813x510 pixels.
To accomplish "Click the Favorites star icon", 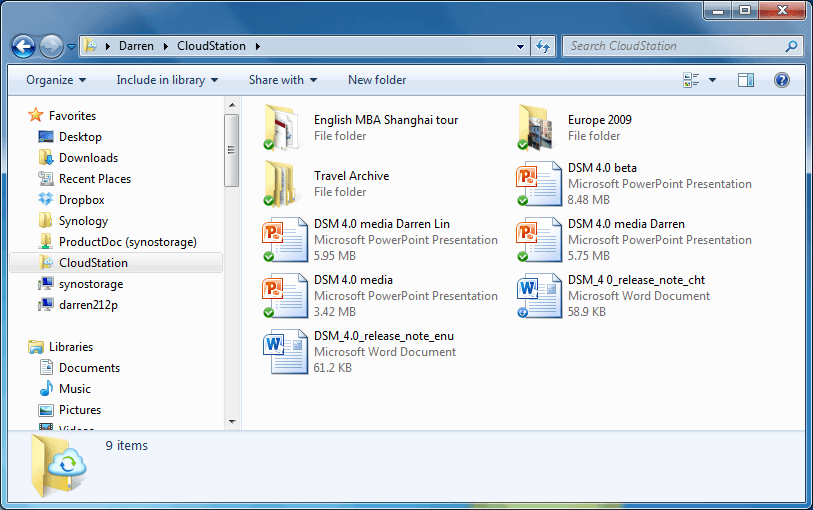I will click(35, 115).
